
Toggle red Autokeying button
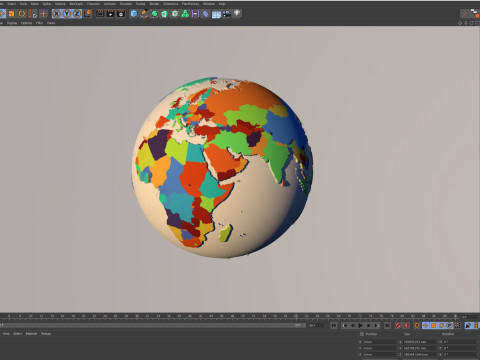[406, 325]
